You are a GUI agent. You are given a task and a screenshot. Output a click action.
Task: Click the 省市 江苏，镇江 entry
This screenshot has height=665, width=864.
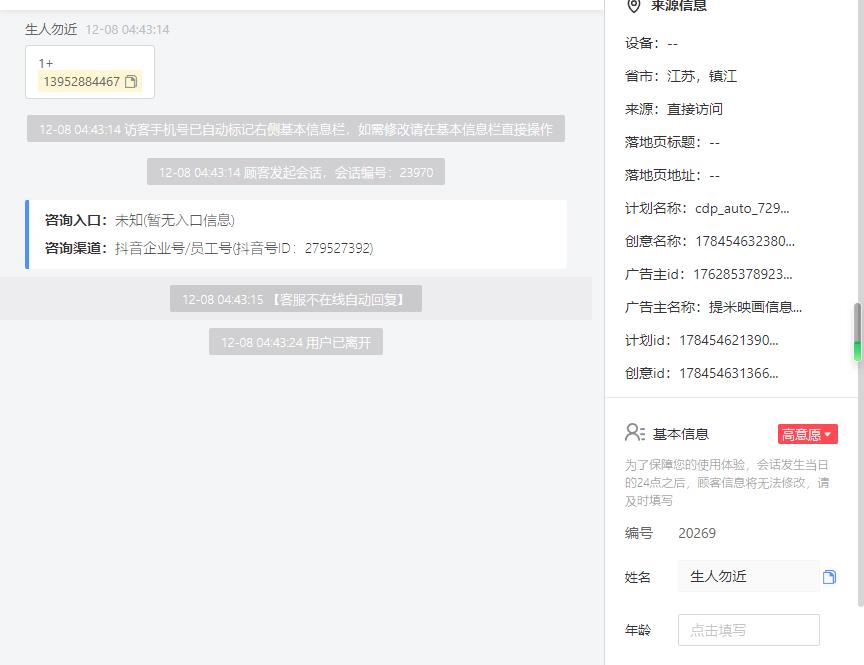(681, 76)
